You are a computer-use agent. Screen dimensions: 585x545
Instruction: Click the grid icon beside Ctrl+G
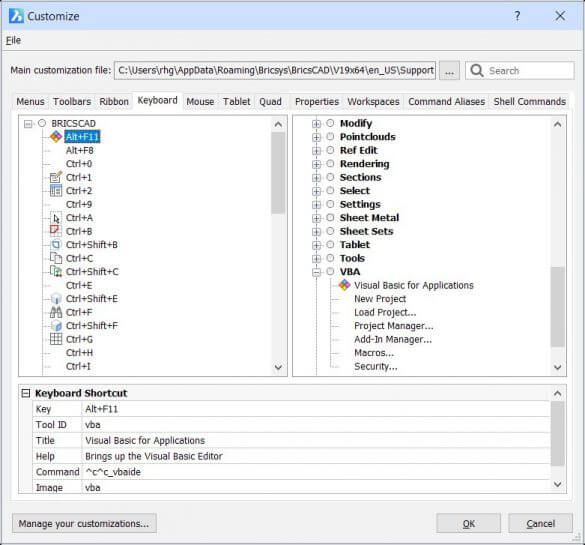pos(56,339)
